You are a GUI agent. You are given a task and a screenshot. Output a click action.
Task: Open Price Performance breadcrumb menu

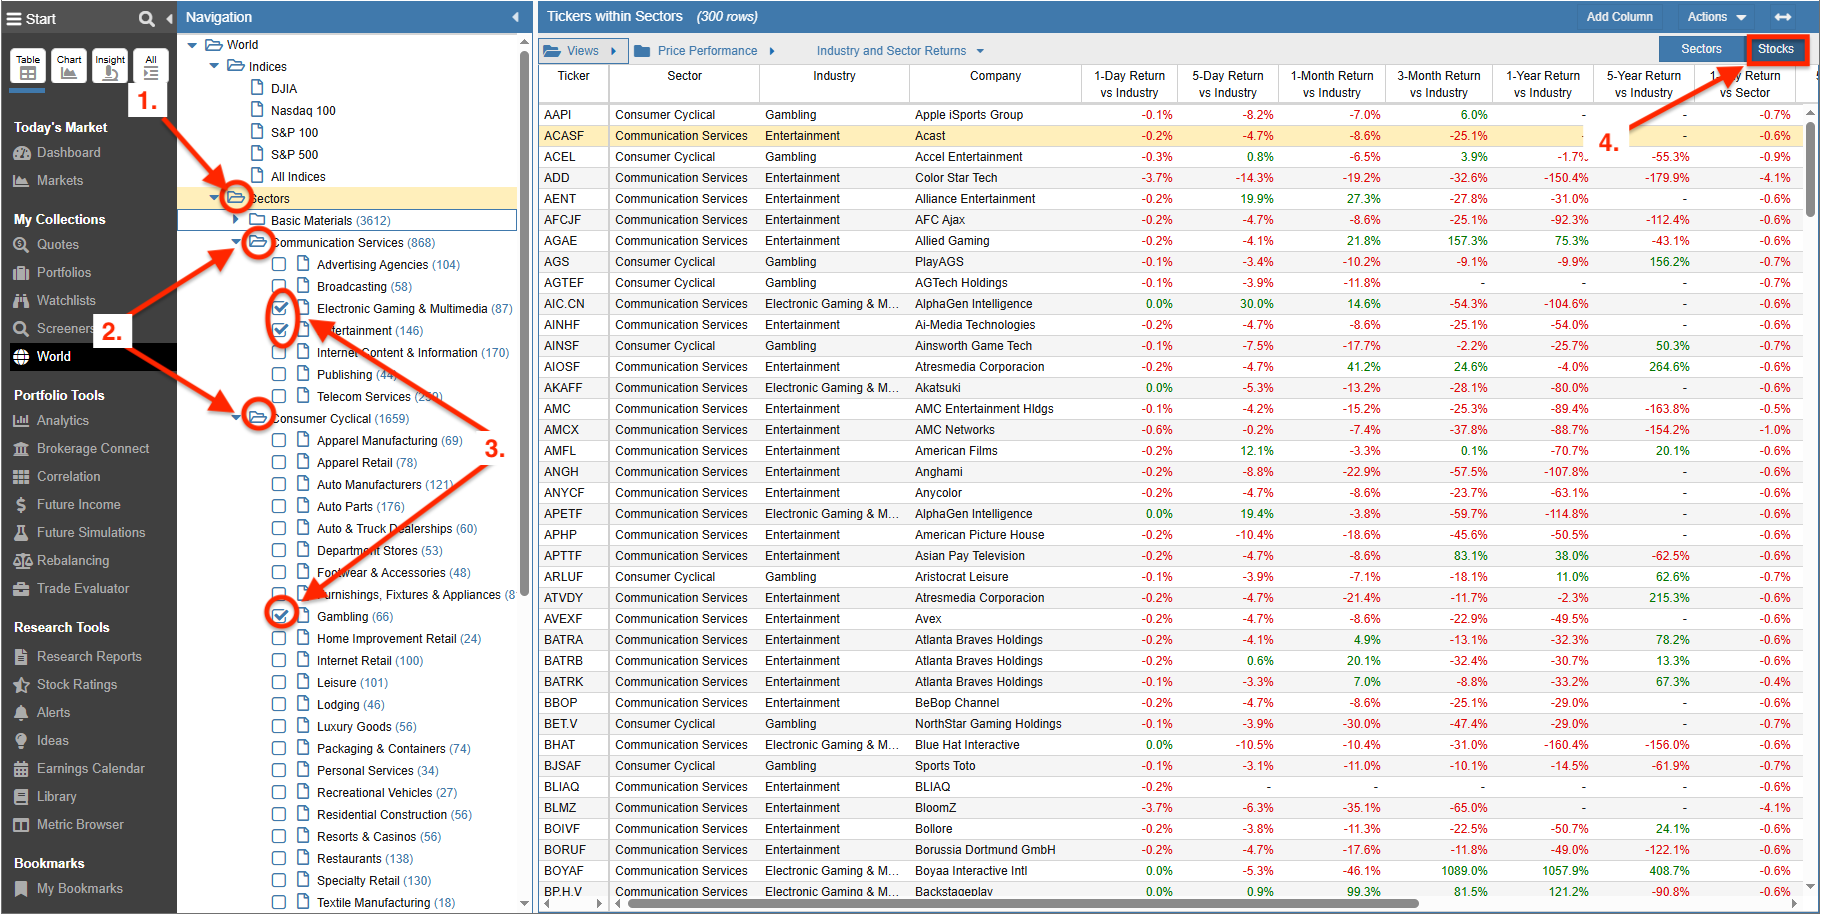(705, 51)
